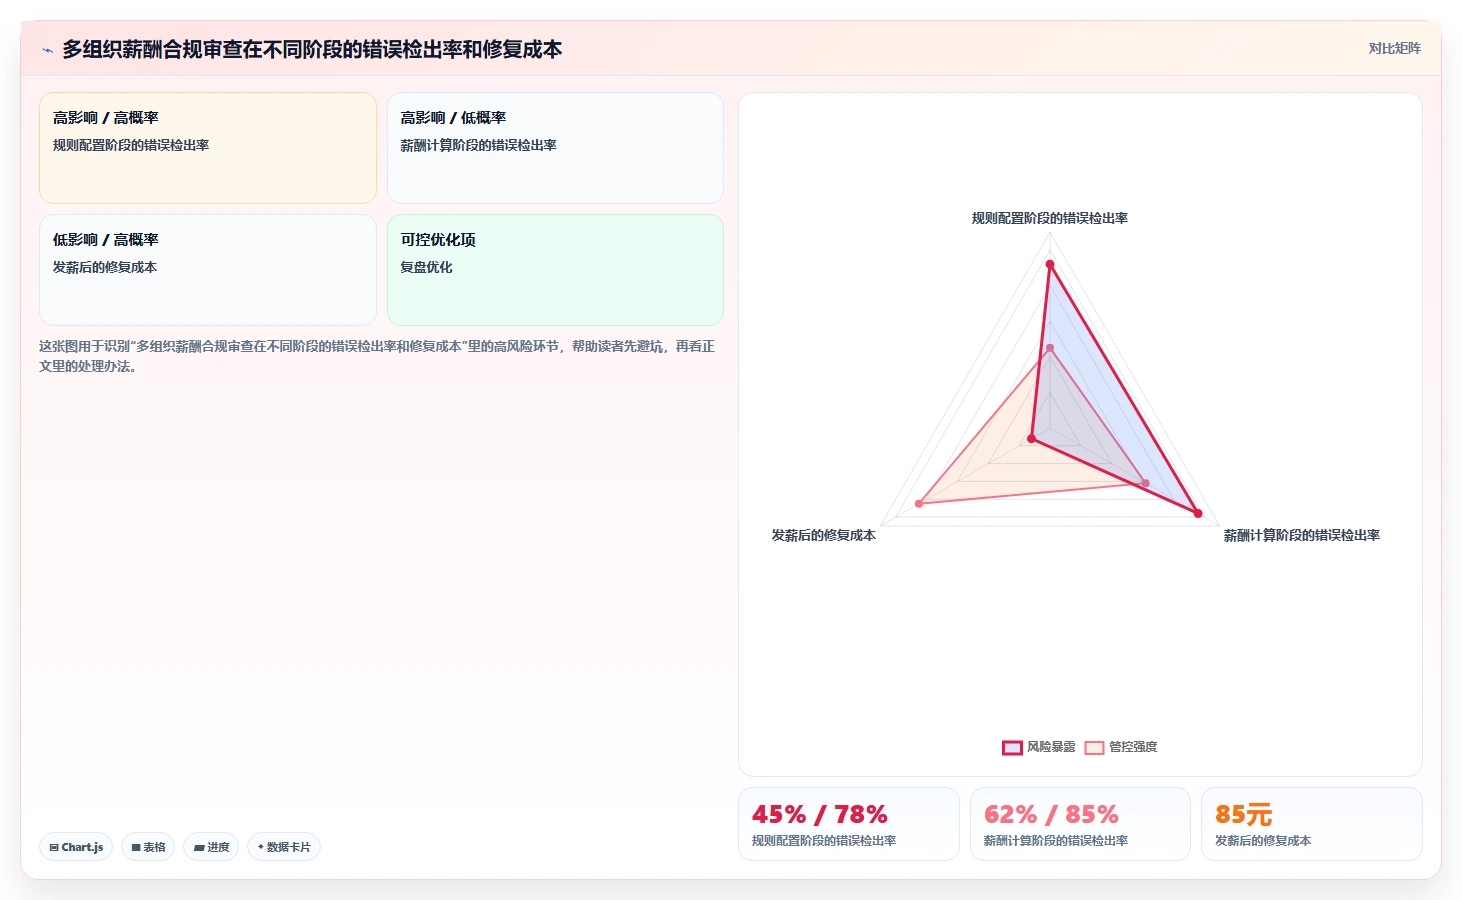The height and width of the screenshot is (900, 1462).
Task: Toggle the 管控强度 legend swatch
Action: tap(1094, 747)
